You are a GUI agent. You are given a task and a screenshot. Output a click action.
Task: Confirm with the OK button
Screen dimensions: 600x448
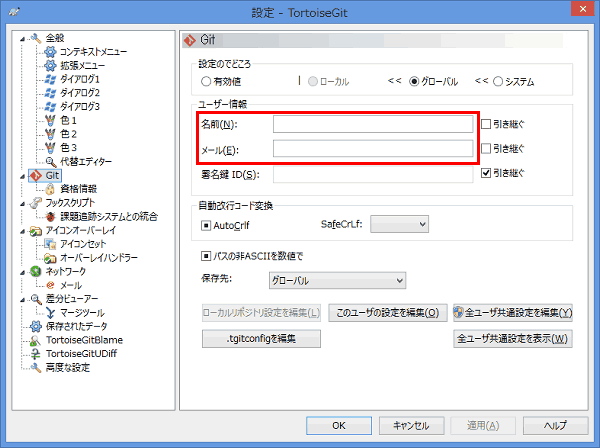pyautogui.click(x=339, y=425)
